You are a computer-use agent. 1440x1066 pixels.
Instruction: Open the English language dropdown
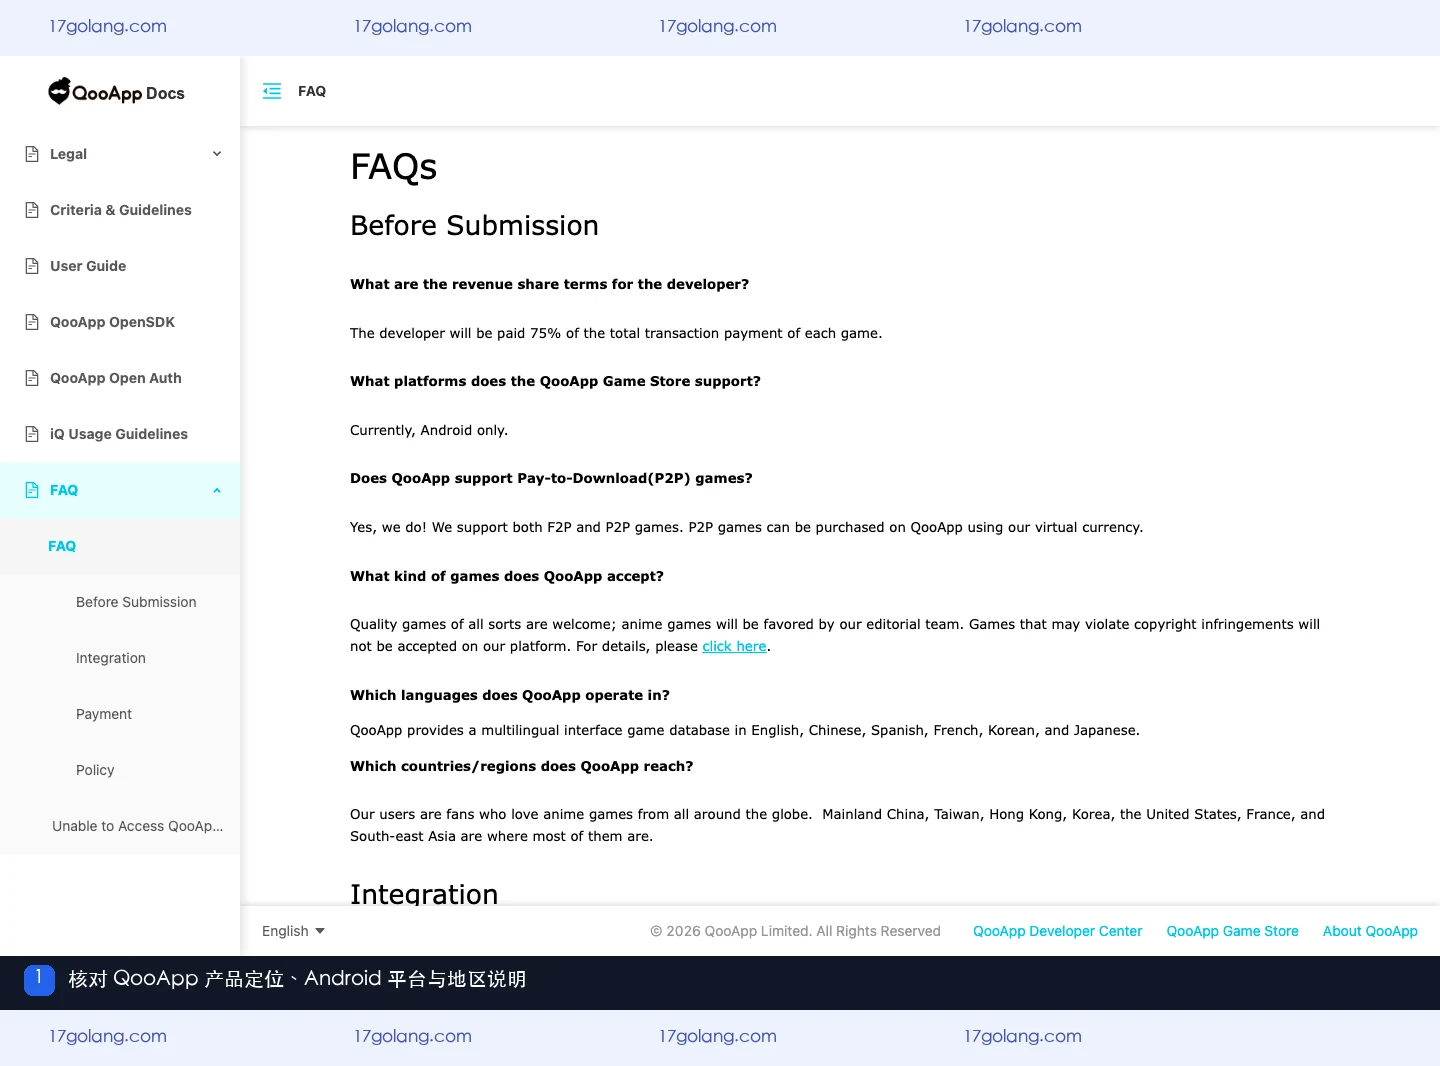(294, 931)
